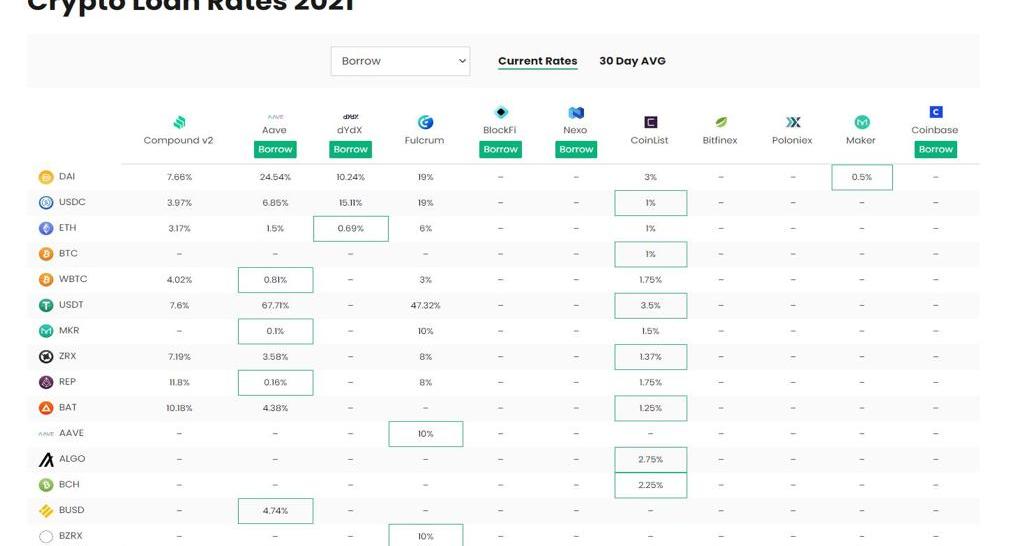1025x546 pixels.
Task: Click the BZRX coin icon
Action: [x=46, y=536]
